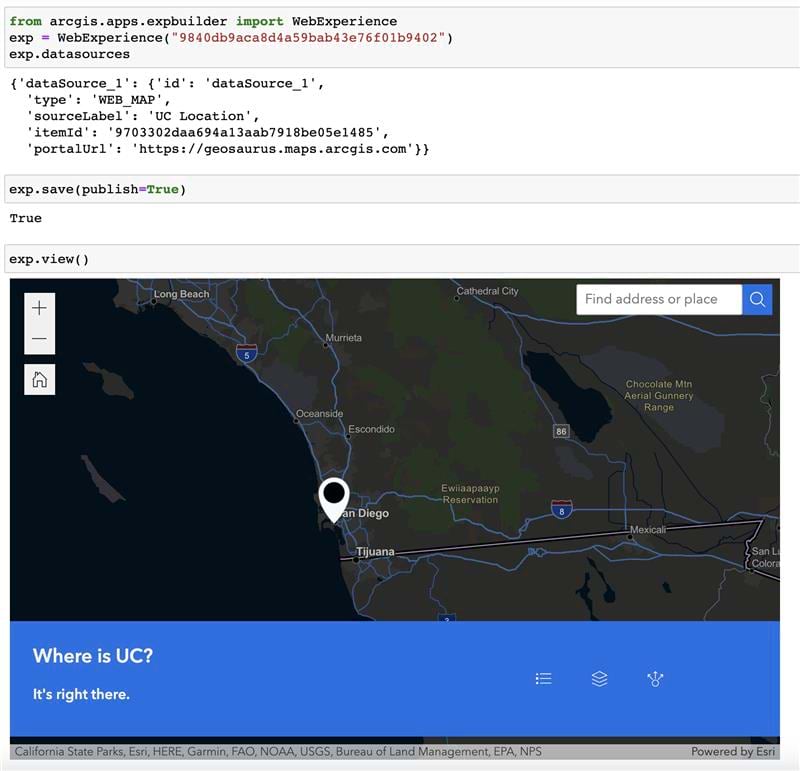Viewport: 800px width, 771px height.
Task: Click the WebExperience import code cell
Action: (x=402, y=37)
